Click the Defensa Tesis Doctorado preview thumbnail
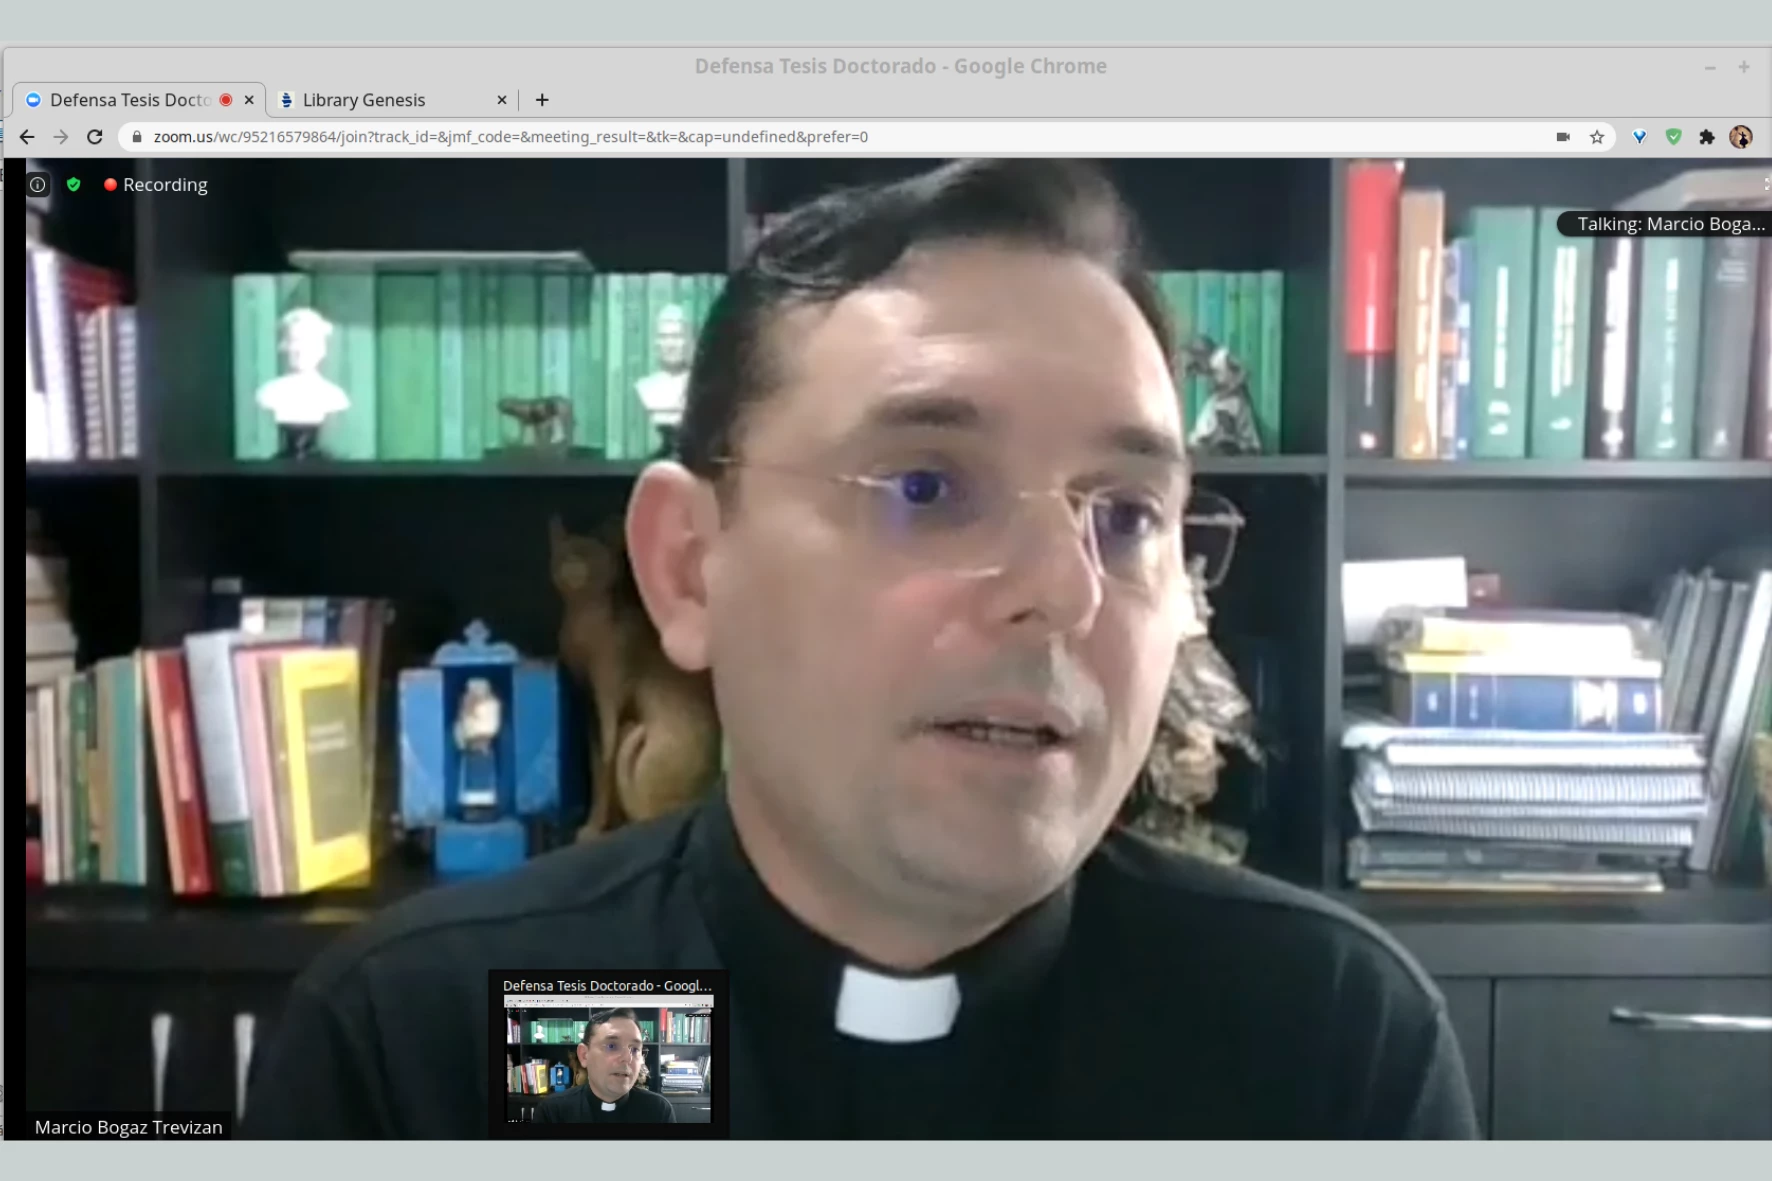The width and height of the screenshot is (1772, 1181). point(608,1064)
